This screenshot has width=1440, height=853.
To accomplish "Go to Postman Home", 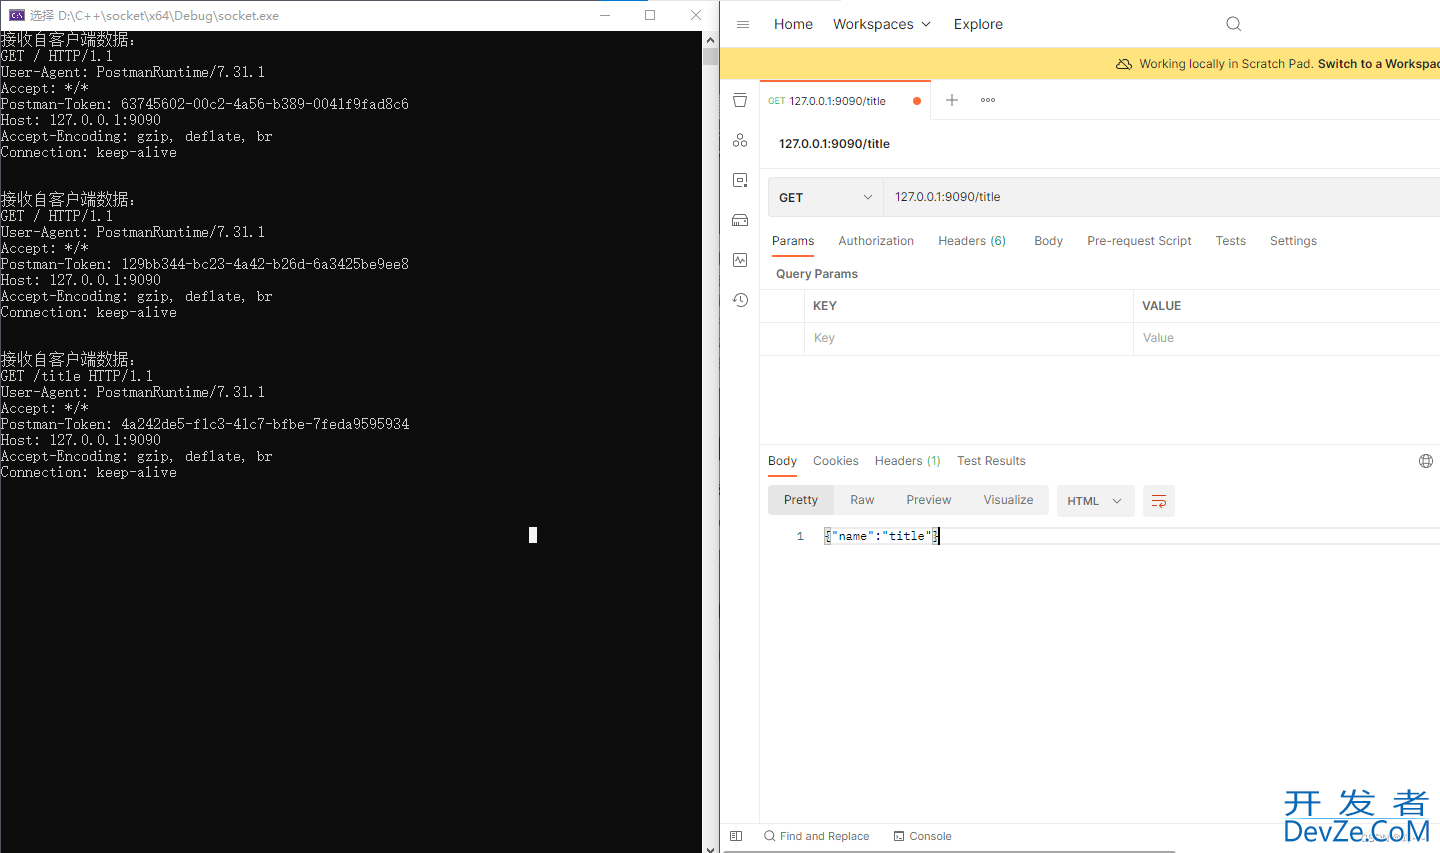I will (793, 24).
